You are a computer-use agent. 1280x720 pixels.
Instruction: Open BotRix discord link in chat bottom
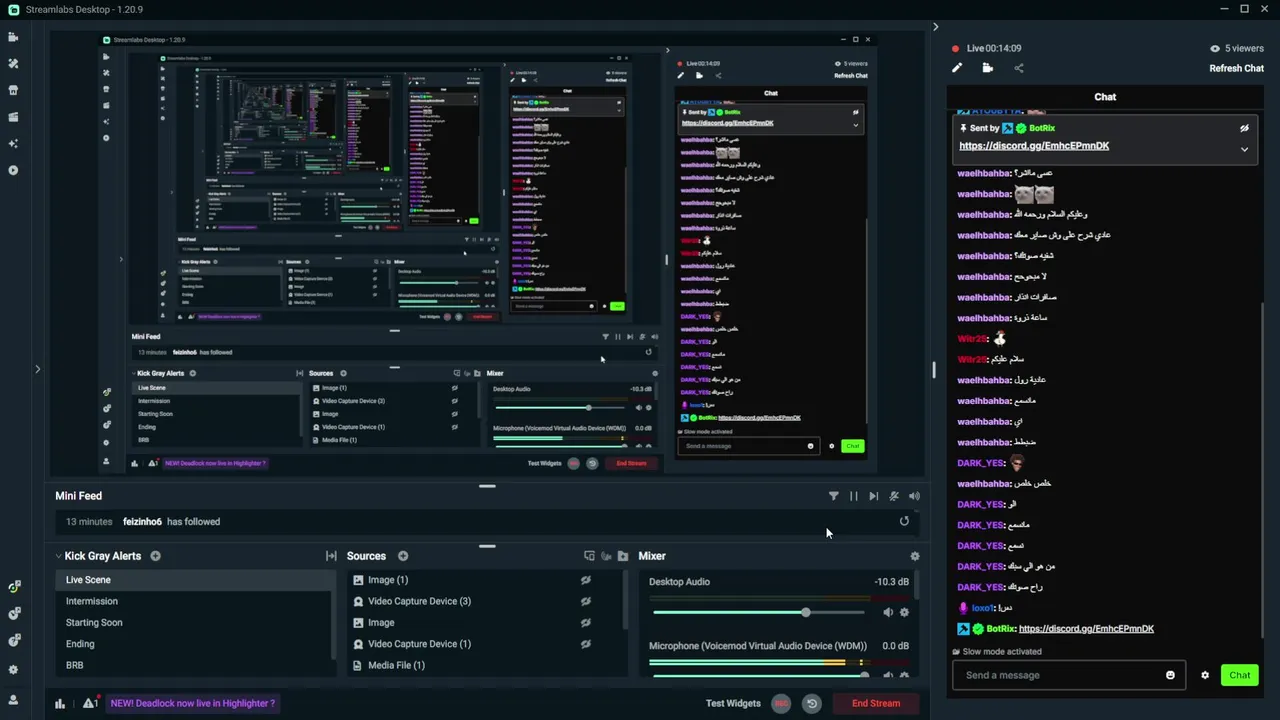(1086, 629)
